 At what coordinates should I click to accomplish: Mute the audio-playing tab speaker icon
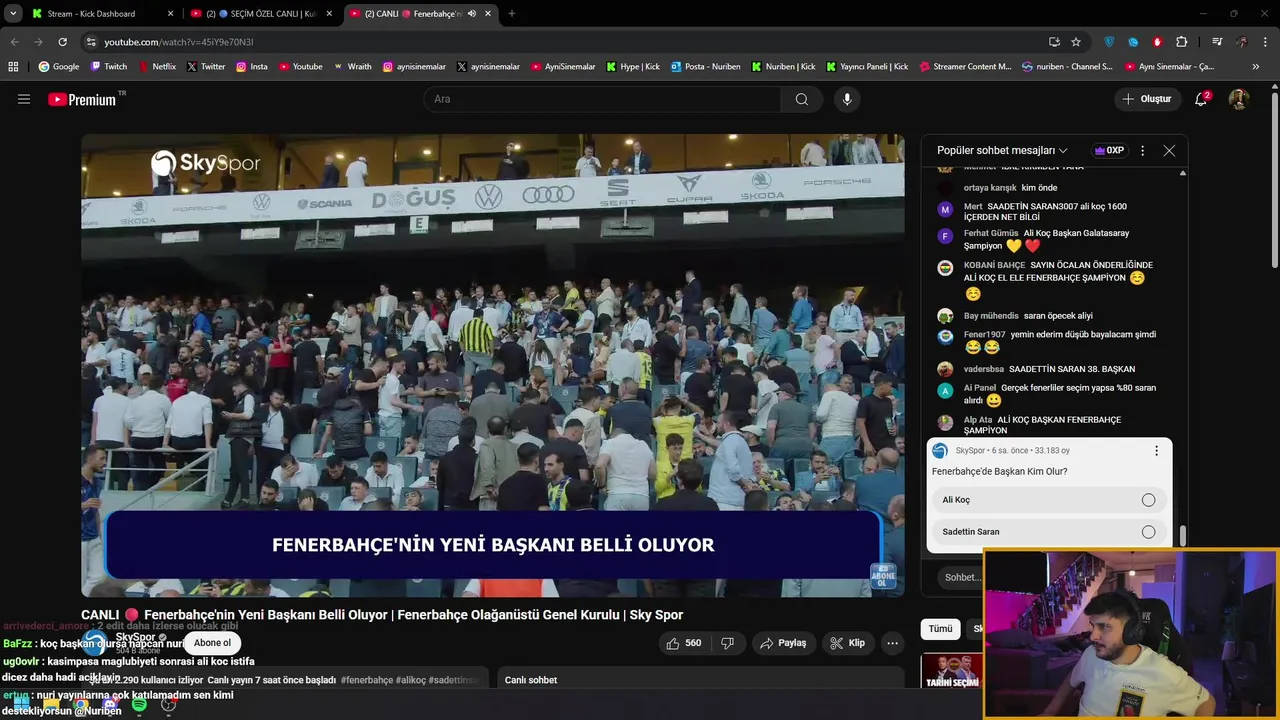(x=472, y=14)
